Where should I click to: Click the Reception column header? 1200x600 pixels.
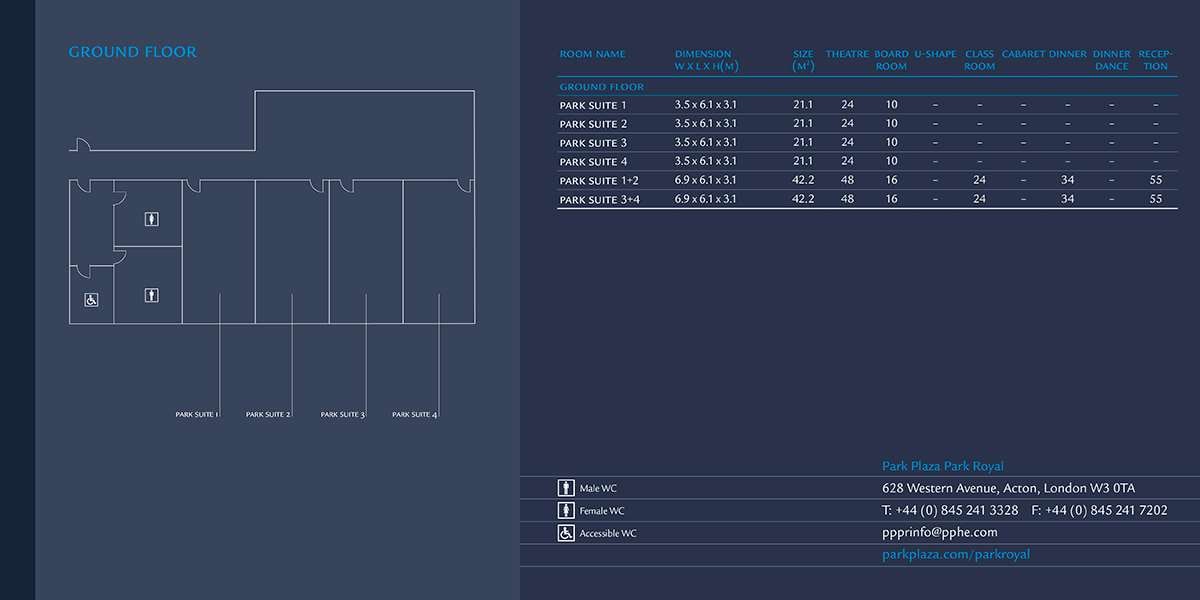tap(1154, 60)
